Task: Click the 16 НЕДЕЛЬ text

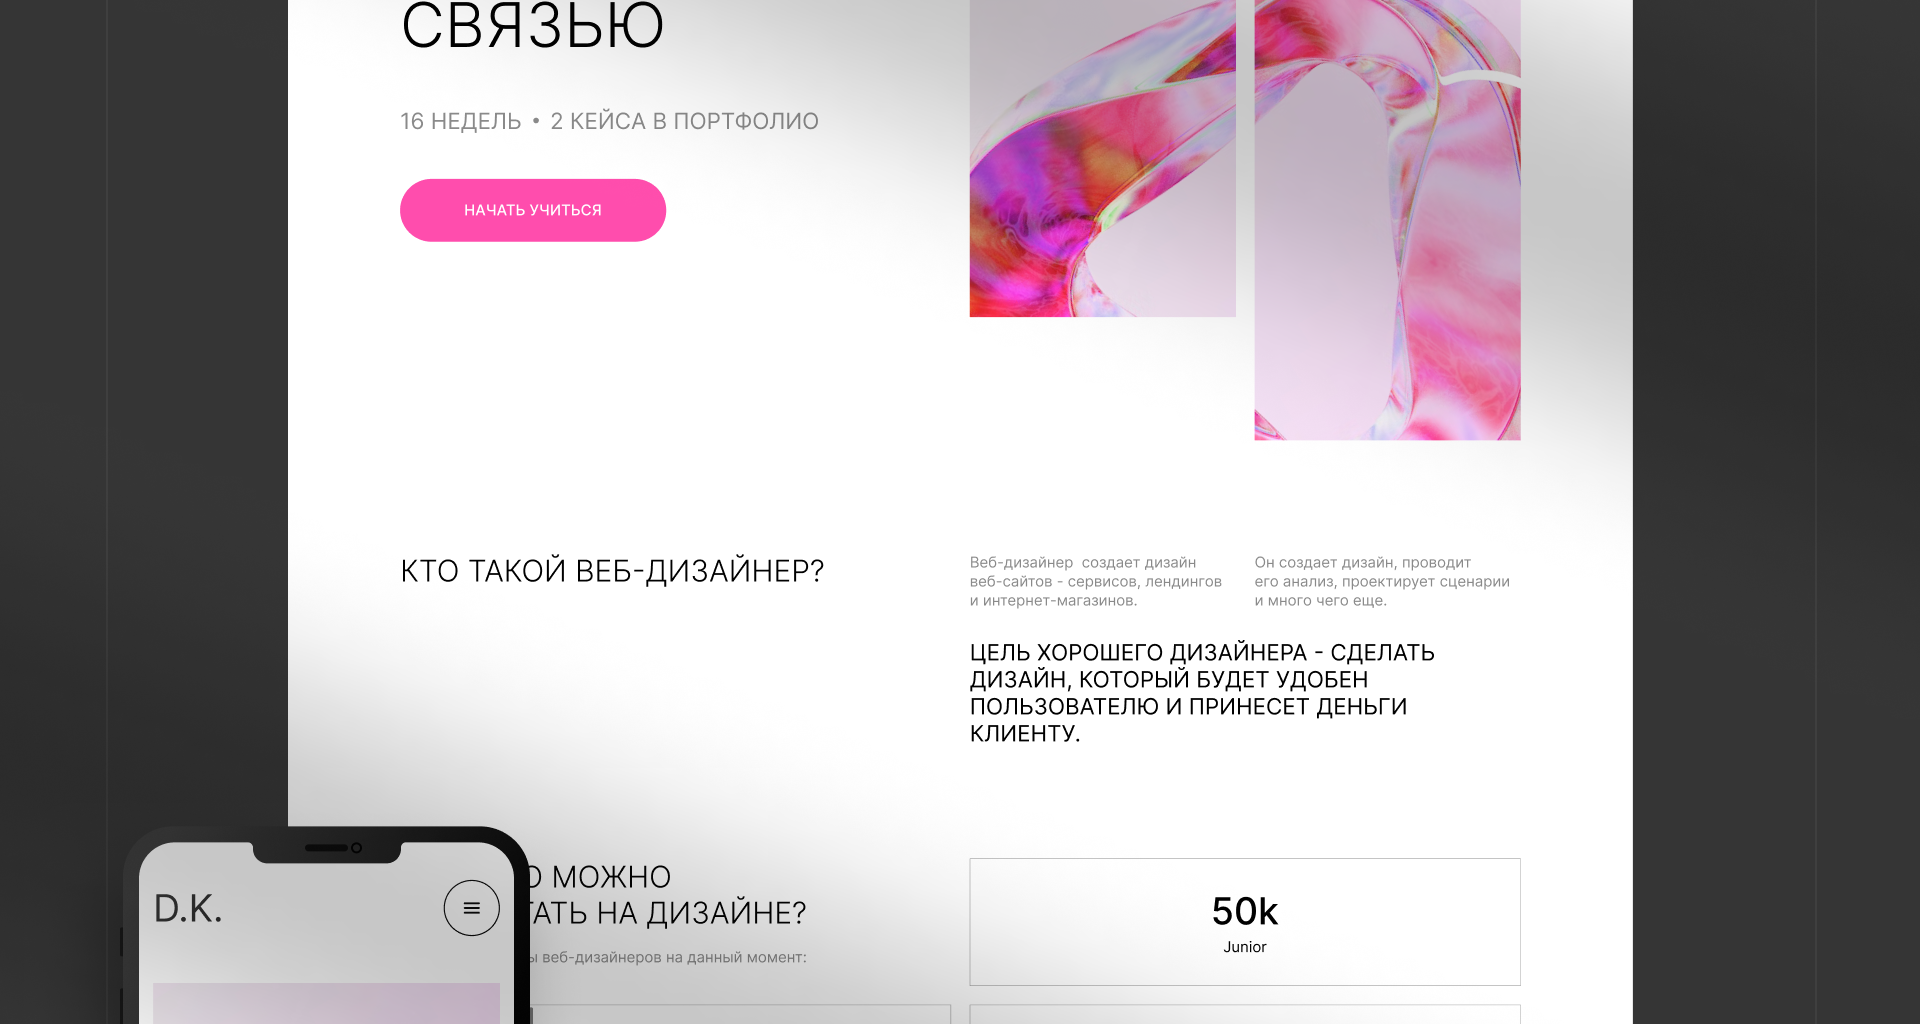Action: click(461, 121)
